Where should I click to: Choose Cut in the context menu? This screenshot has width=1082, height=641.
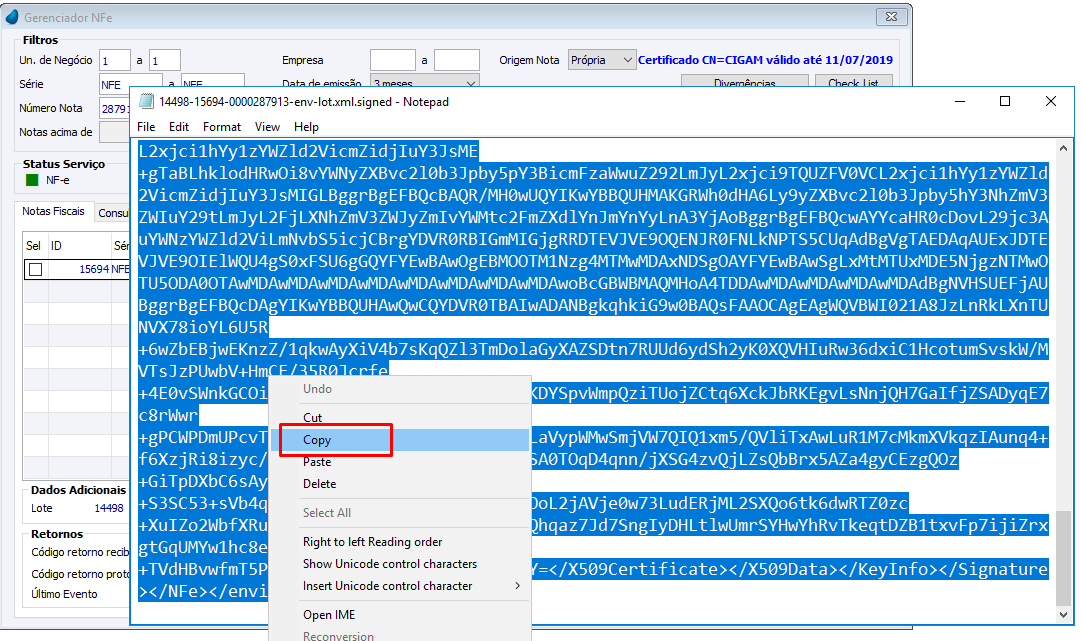coord(400,417)
